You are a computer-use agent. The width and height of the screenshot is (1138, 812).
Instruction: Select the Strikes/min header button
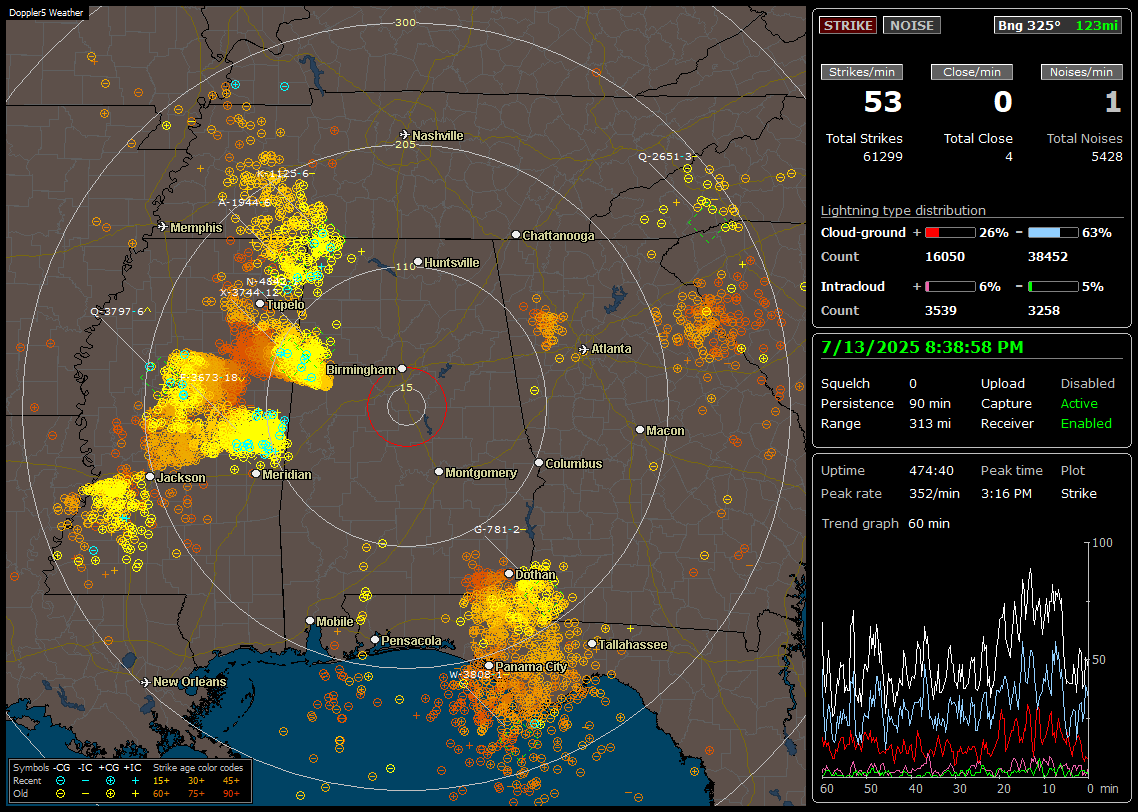[862, 72]
